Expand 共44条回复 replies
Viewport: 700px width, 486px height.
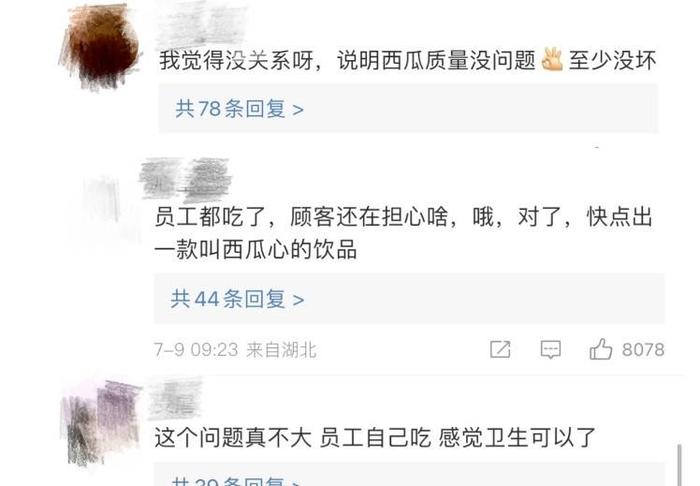coord(238,299)
